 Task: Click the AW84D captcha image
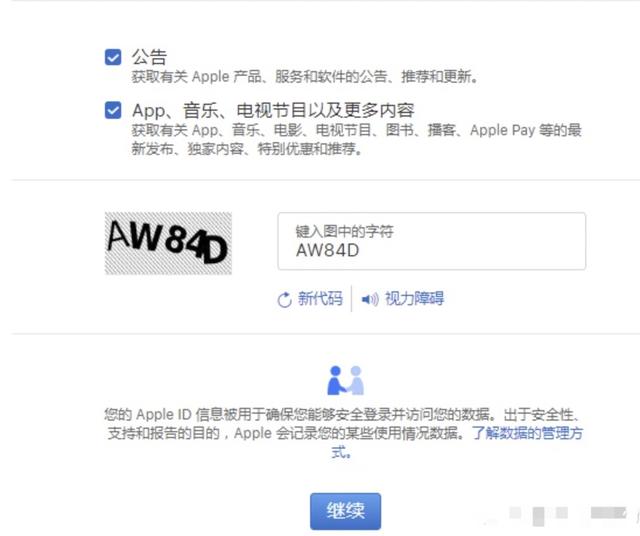click(168, 243)
